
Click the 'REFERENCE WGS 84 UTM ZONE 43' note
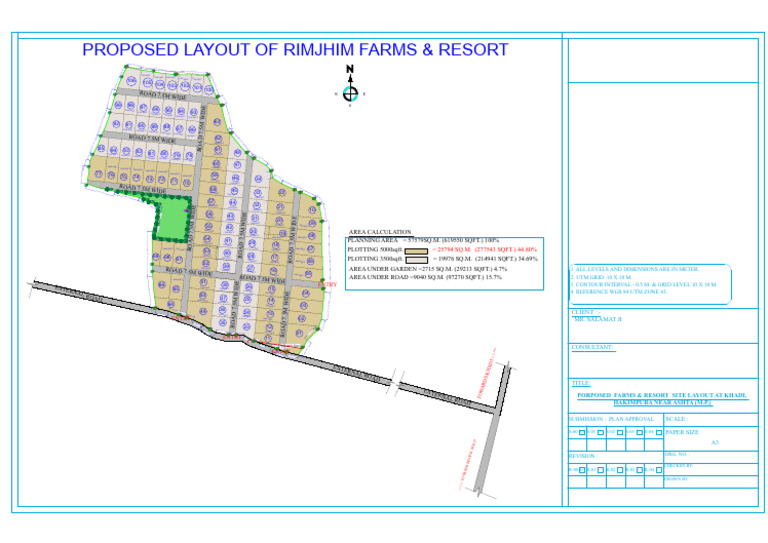tap(619, 292)
